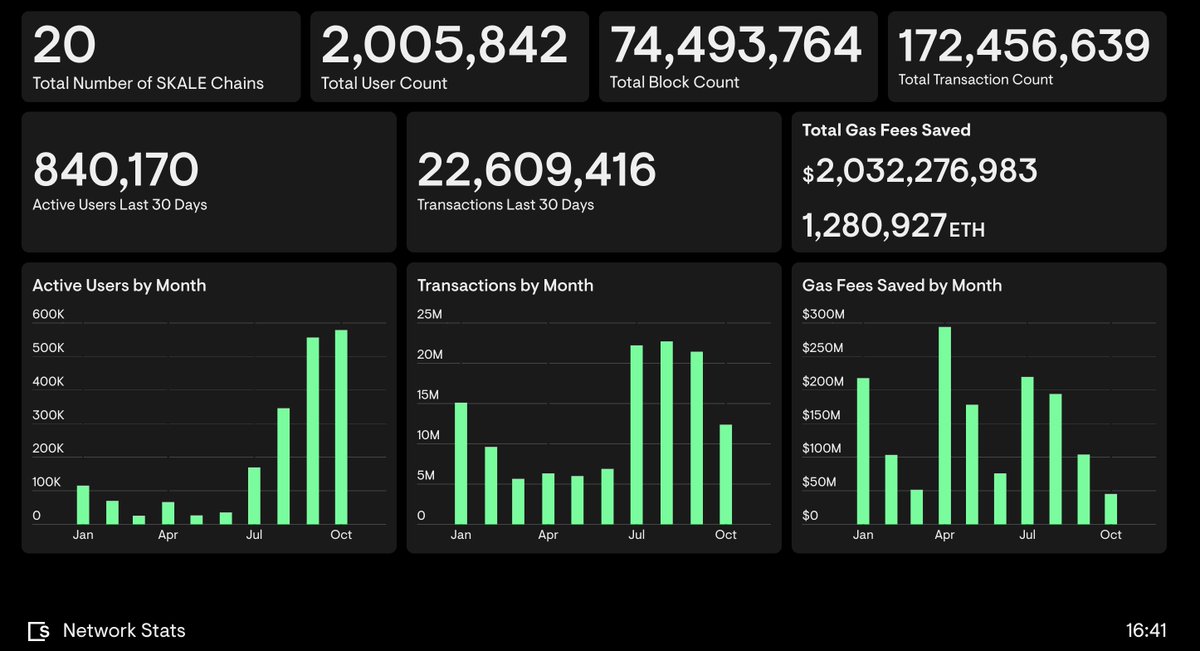This screenshot has width=1200, height=651.
Task: Click the $0 axis label
Action: tap(810, 516)
